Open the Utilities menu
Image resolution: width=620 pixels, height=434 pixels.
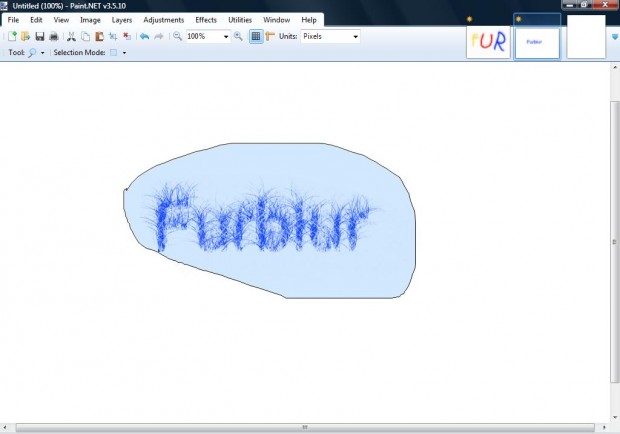click(240, 20)
